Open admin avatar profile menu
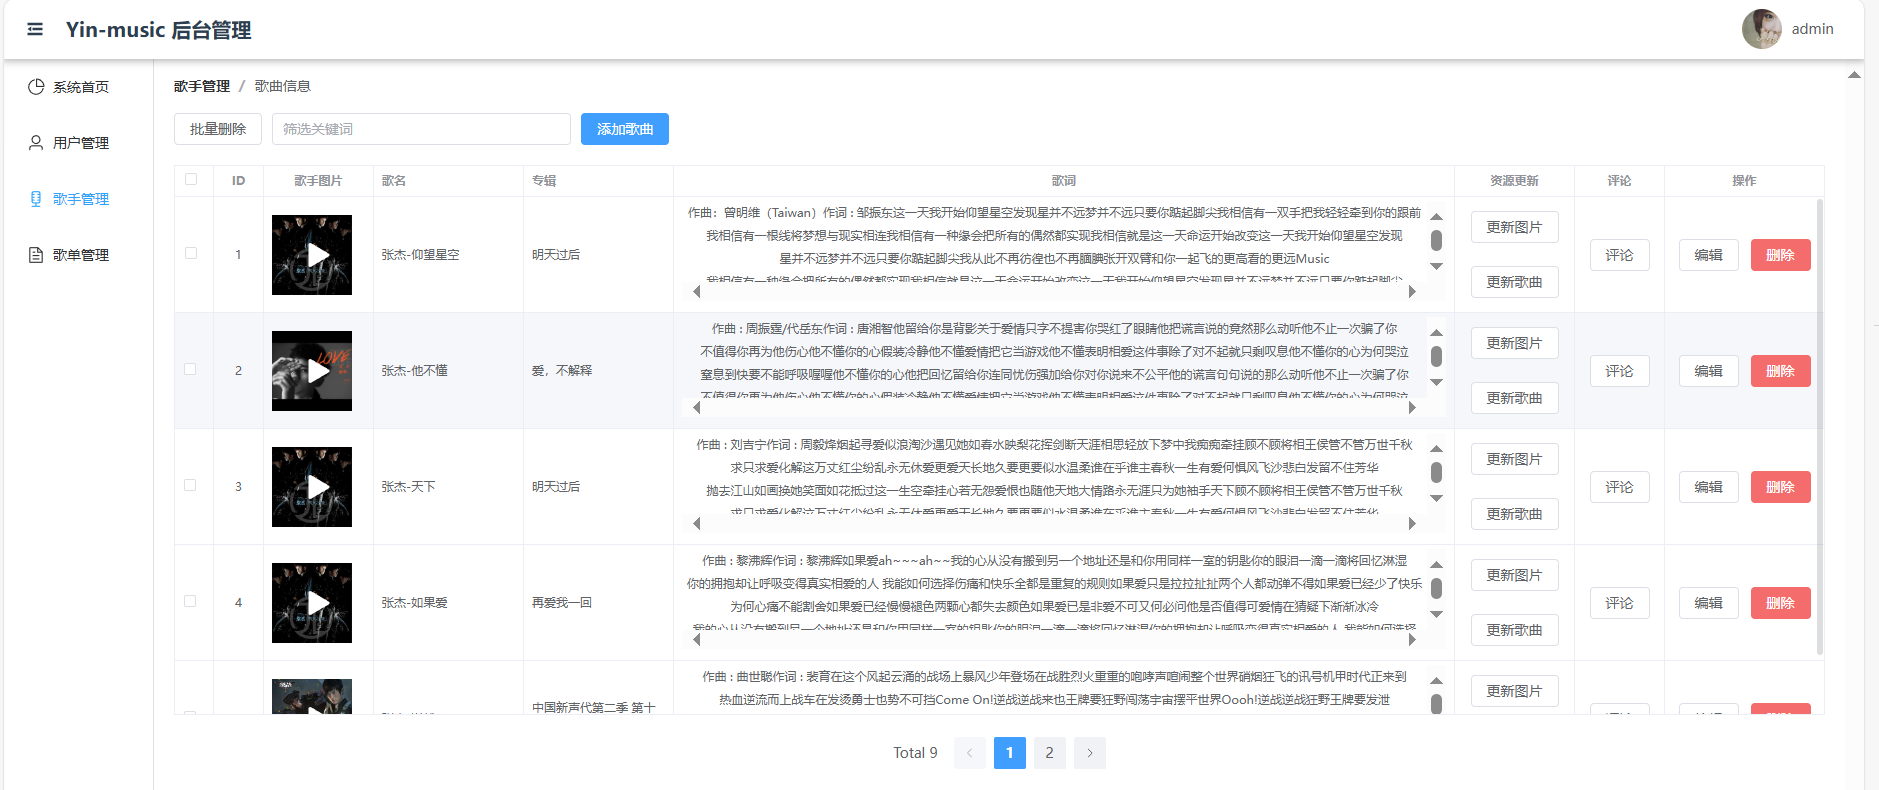This screenshot has width=1879, height=790. click(x=1761, y=29)
